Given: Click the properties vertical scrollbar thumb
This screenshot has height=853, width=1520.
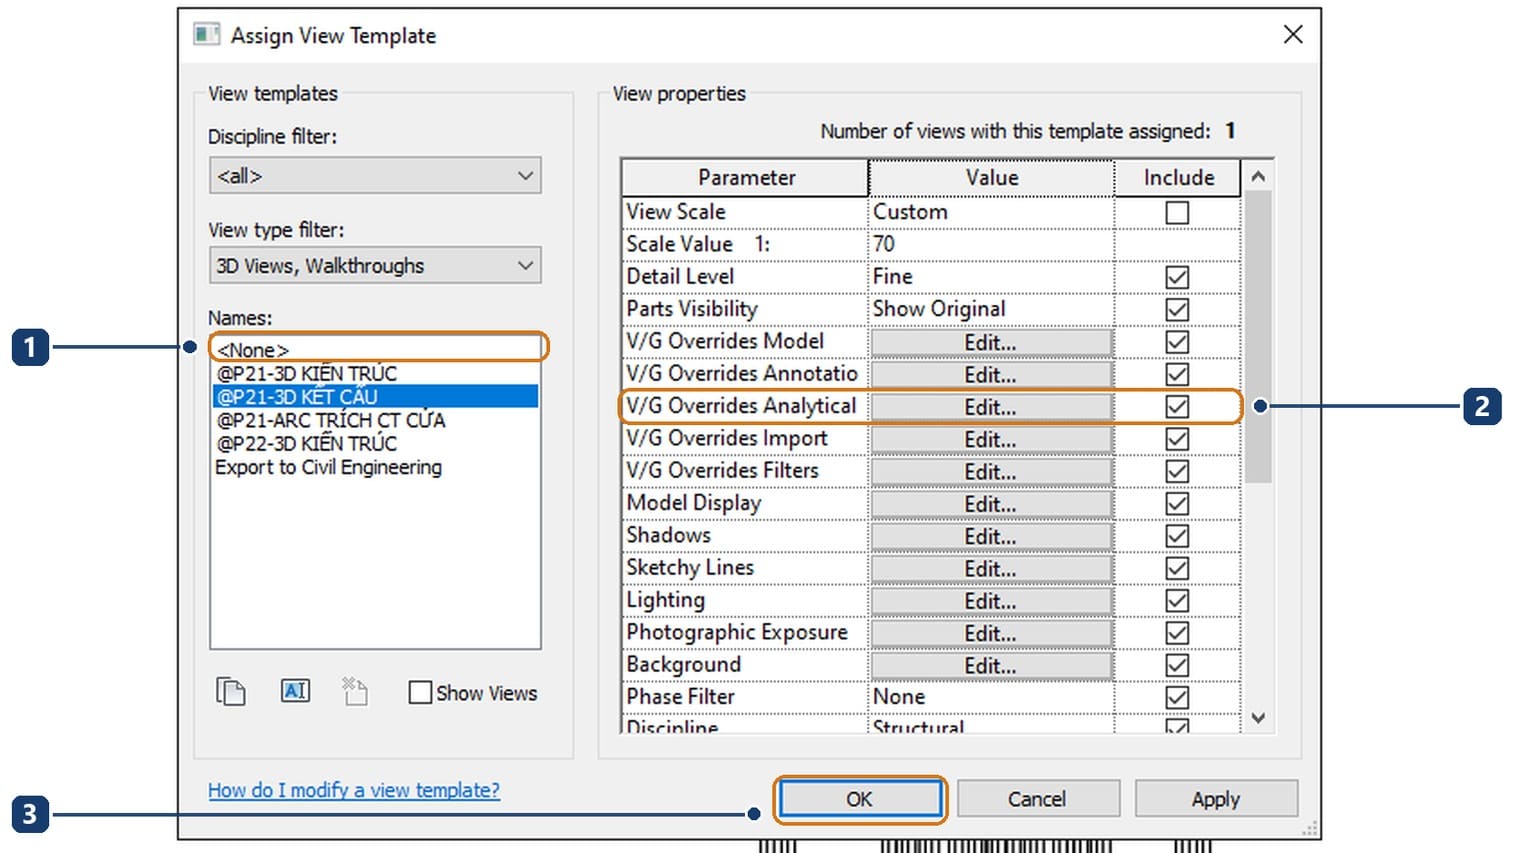Looking at the screenshot, I should click(x=1258, y=337).
